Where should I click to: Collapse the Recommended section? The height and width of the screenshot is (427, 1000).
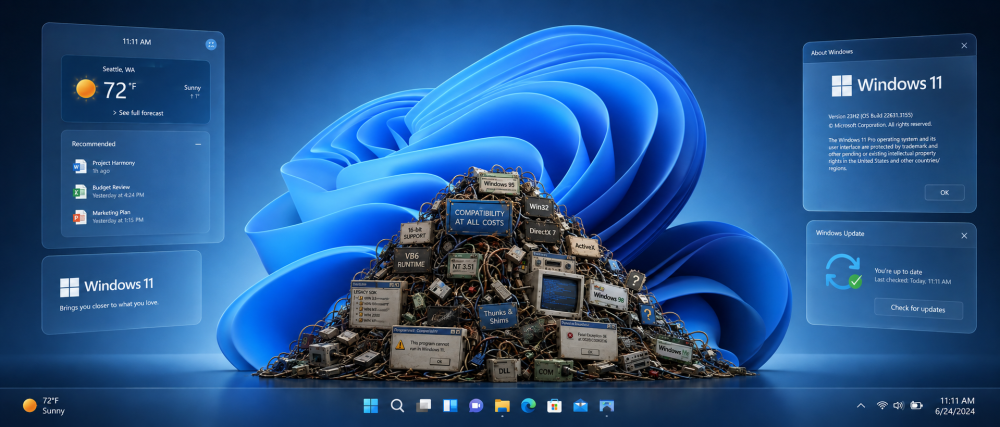point(198,145)
